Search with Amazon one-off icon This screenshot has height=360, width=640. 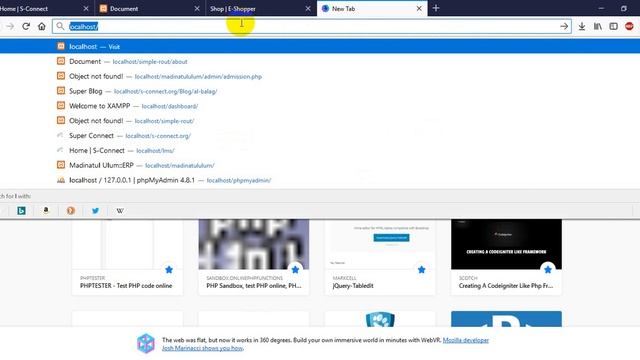point(46,211)
